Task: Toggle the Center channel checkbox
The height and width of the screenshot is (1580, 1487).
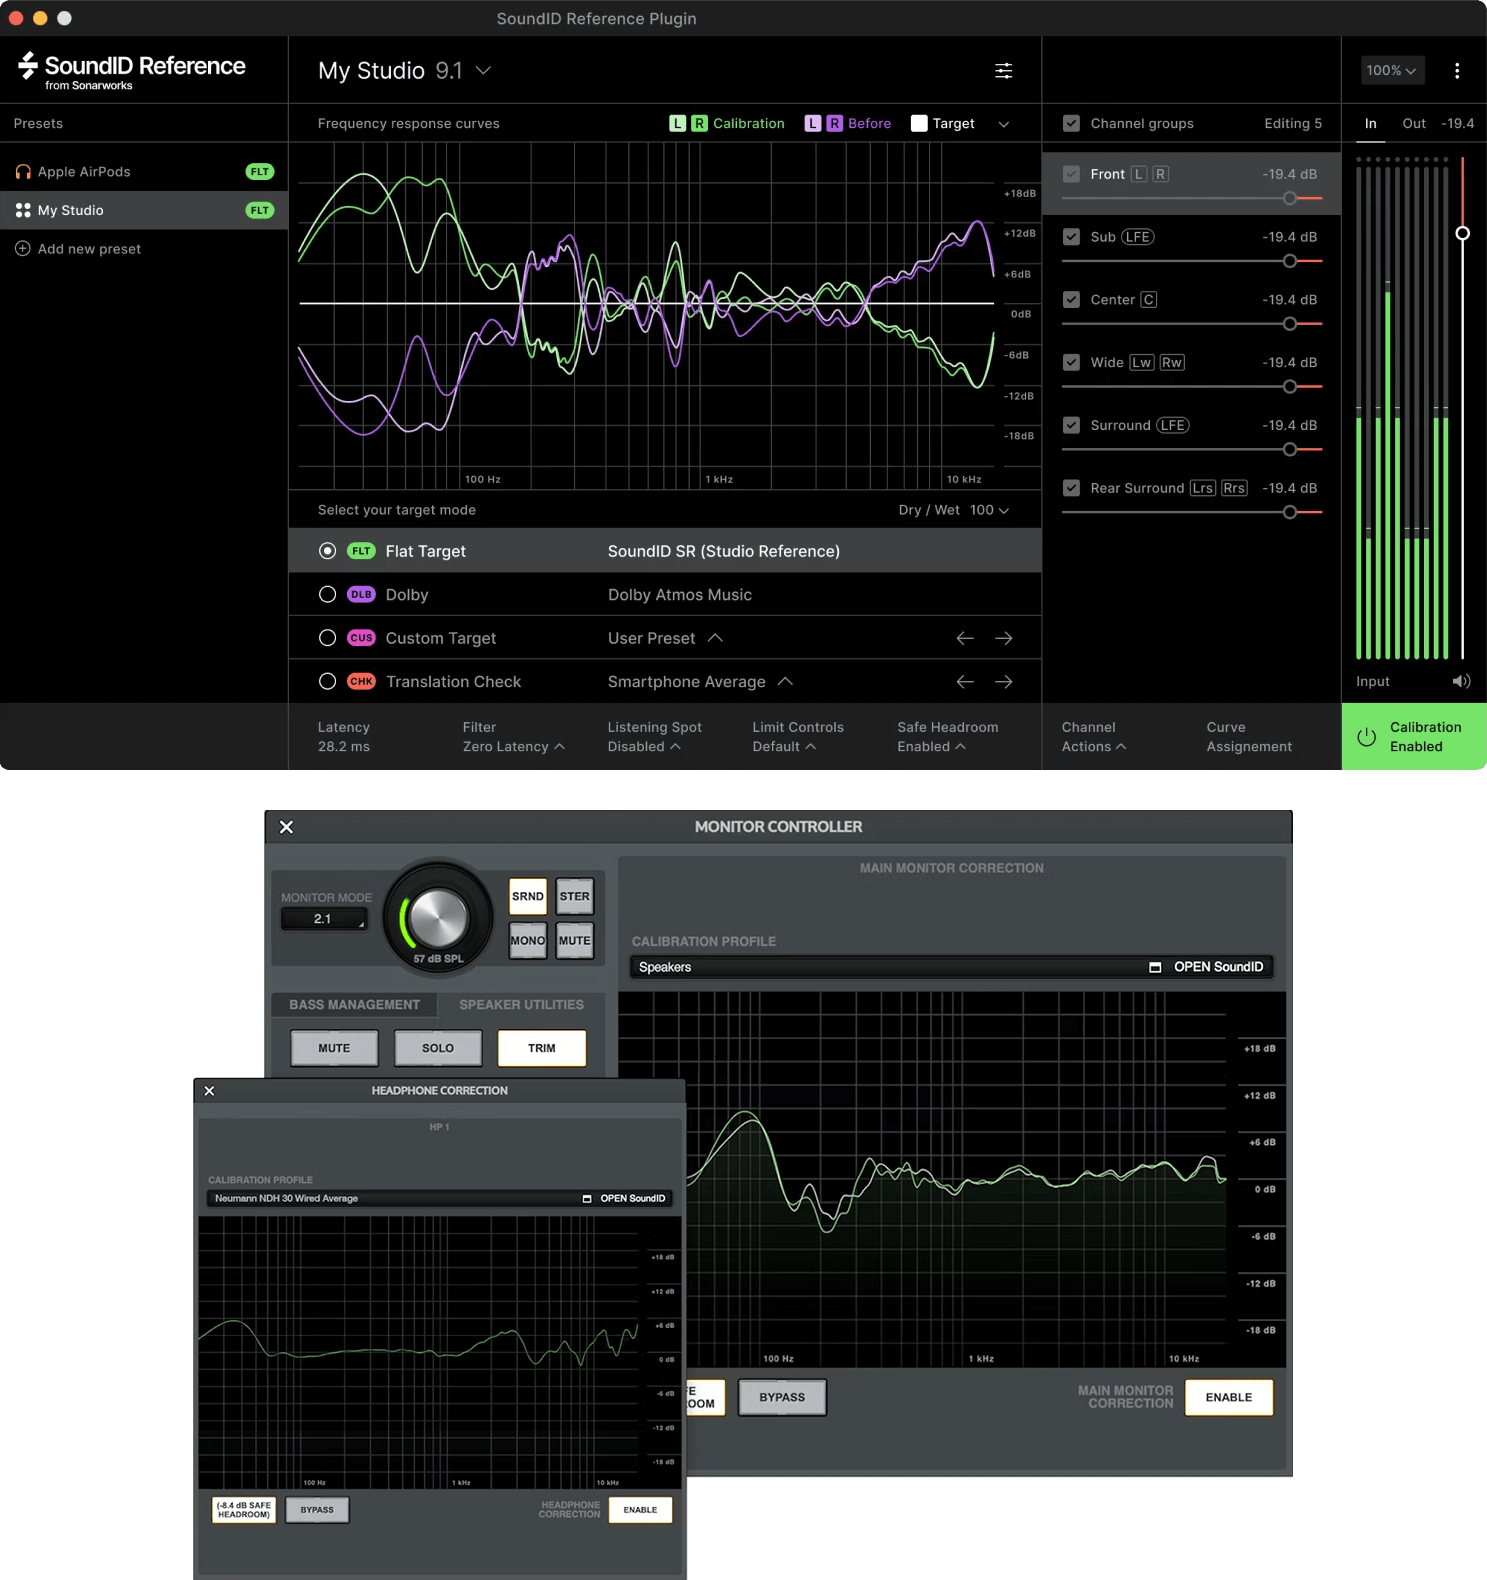Action: click(1071, 300)
